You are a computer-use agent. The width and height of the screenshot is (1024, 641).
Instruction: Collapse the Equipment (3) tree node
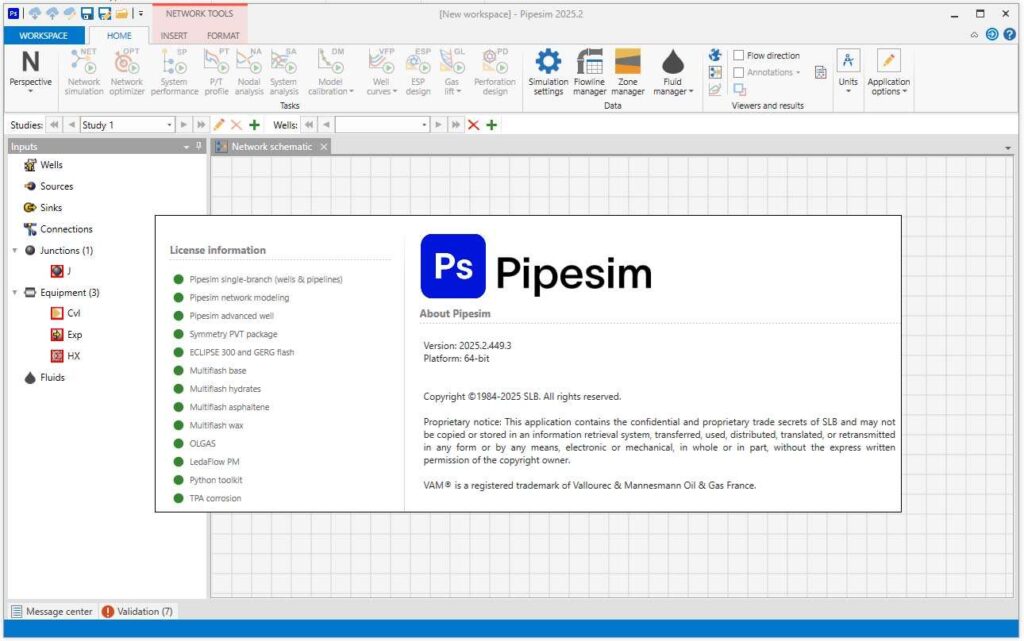(14, 292)
